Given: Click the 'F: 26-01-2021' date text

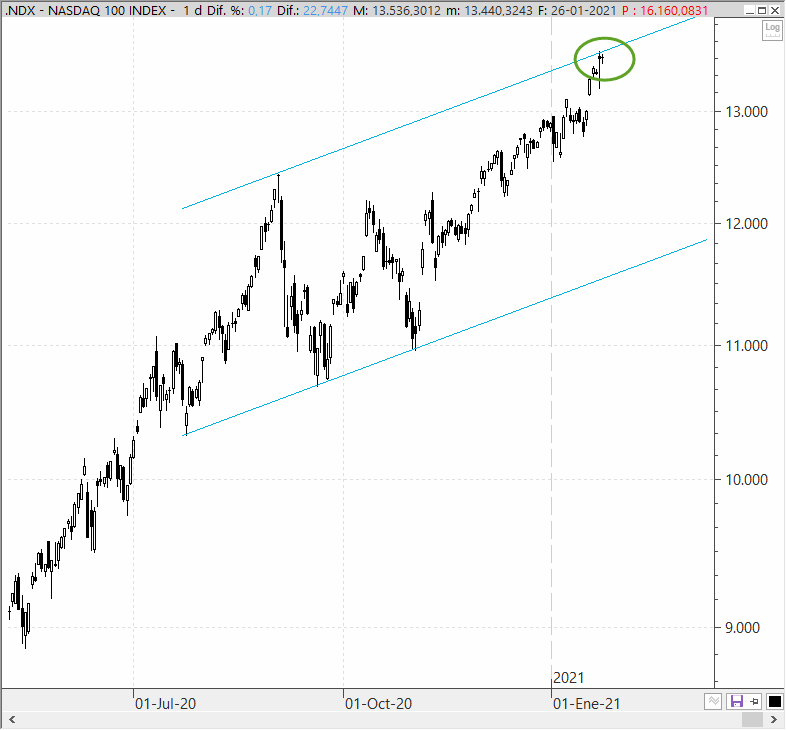Looking at the screenshot, I should click(576, 11).
